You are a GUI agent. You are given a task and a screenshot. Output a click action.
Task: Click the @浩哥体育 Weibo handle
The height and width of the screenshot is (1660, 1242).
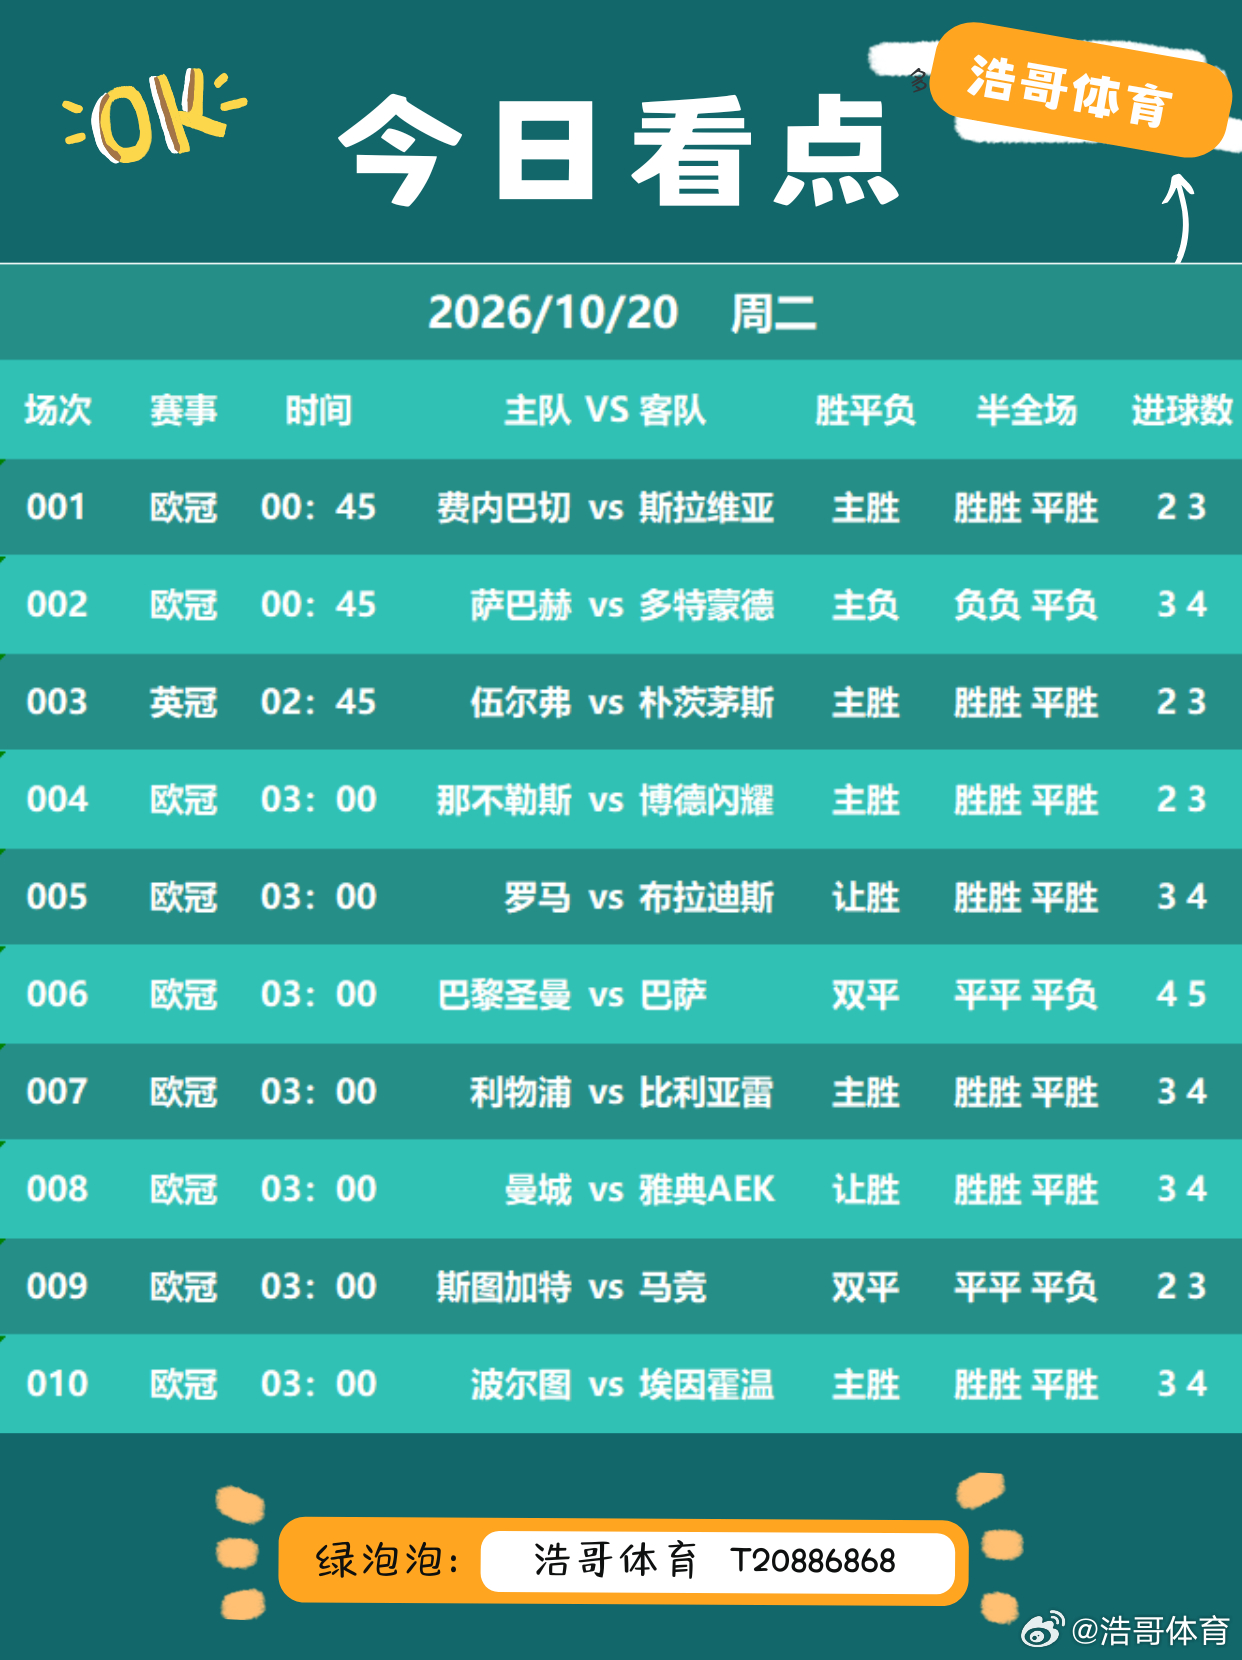(1150, 1630)
